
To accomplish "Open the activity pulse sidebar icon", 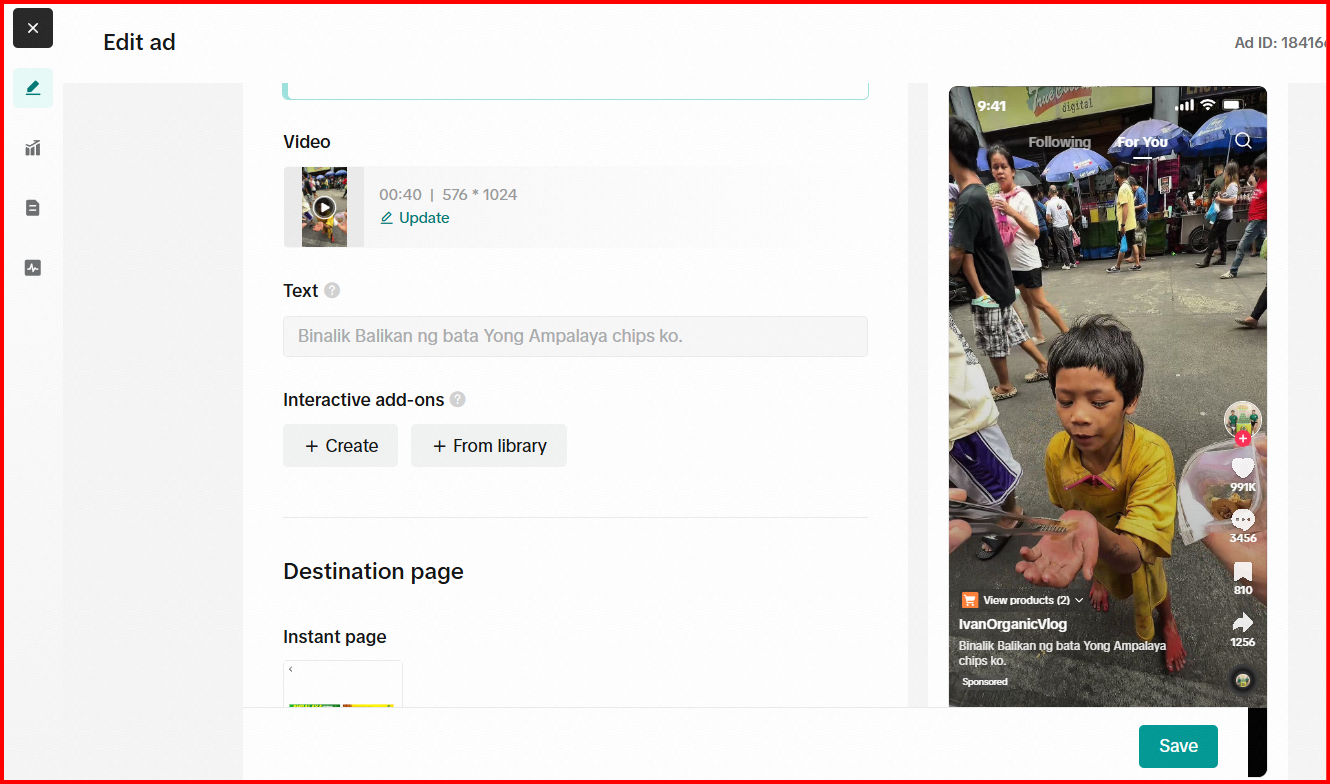I will coord(33,268).
